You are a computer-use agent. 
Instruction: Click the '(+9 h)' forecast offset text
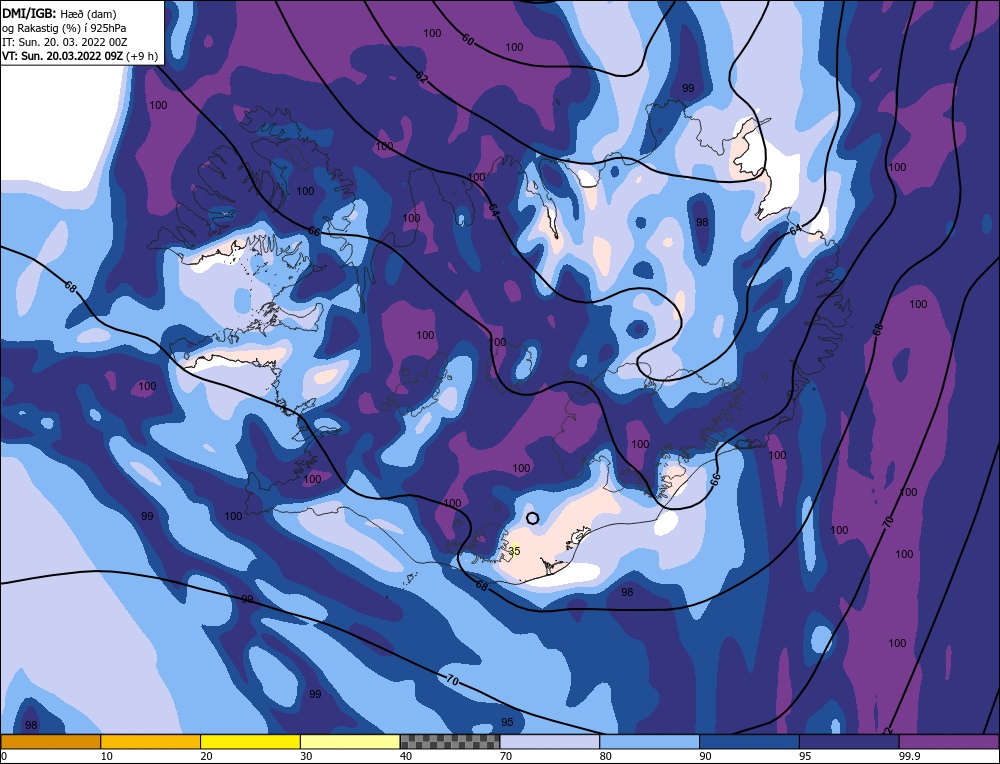tap(142, 56)
